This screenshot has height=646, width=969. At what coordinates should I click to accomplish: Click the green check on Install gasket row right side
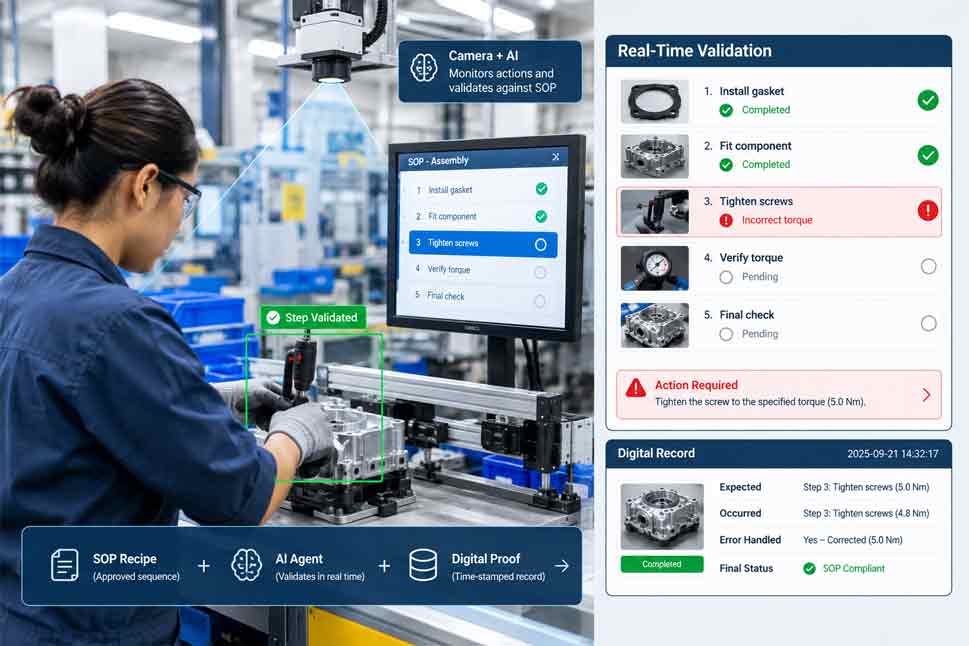tap(928, 100)
